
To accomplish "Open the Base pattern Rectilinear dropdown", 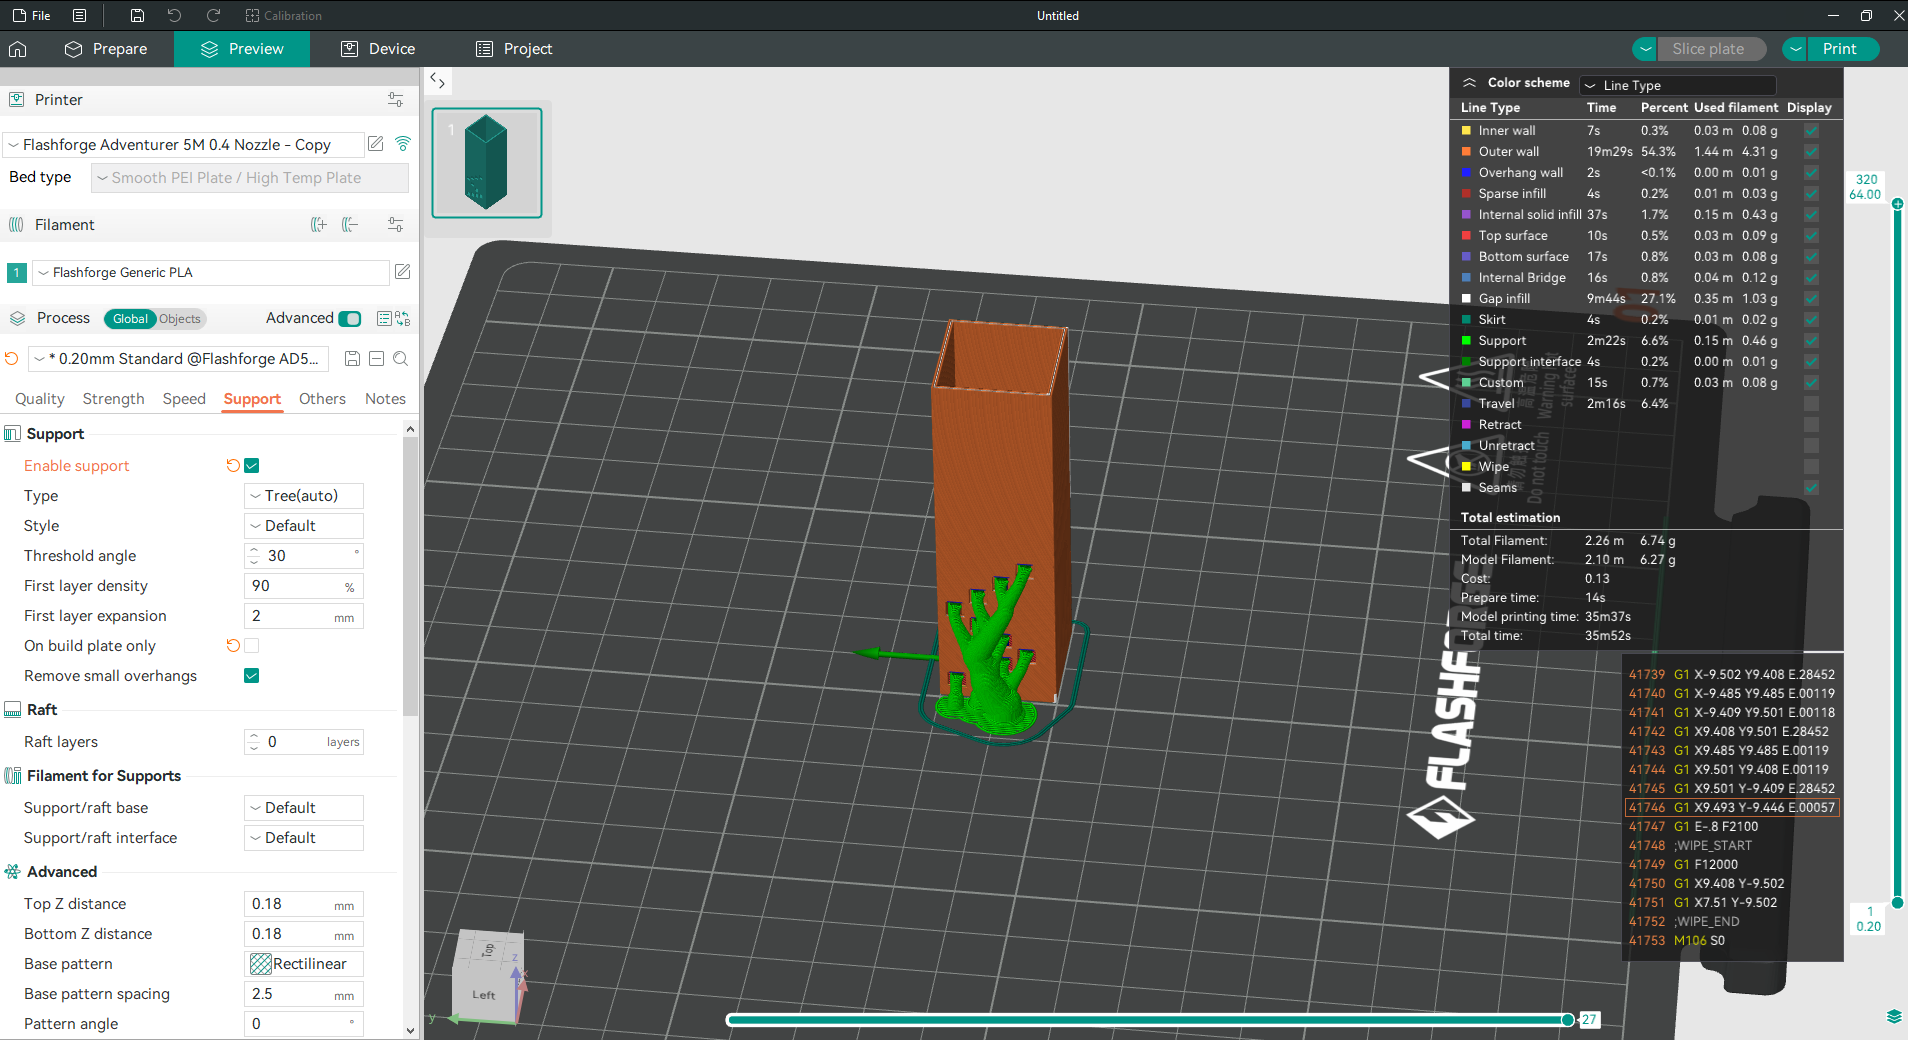I will click(x=304, y=964).
